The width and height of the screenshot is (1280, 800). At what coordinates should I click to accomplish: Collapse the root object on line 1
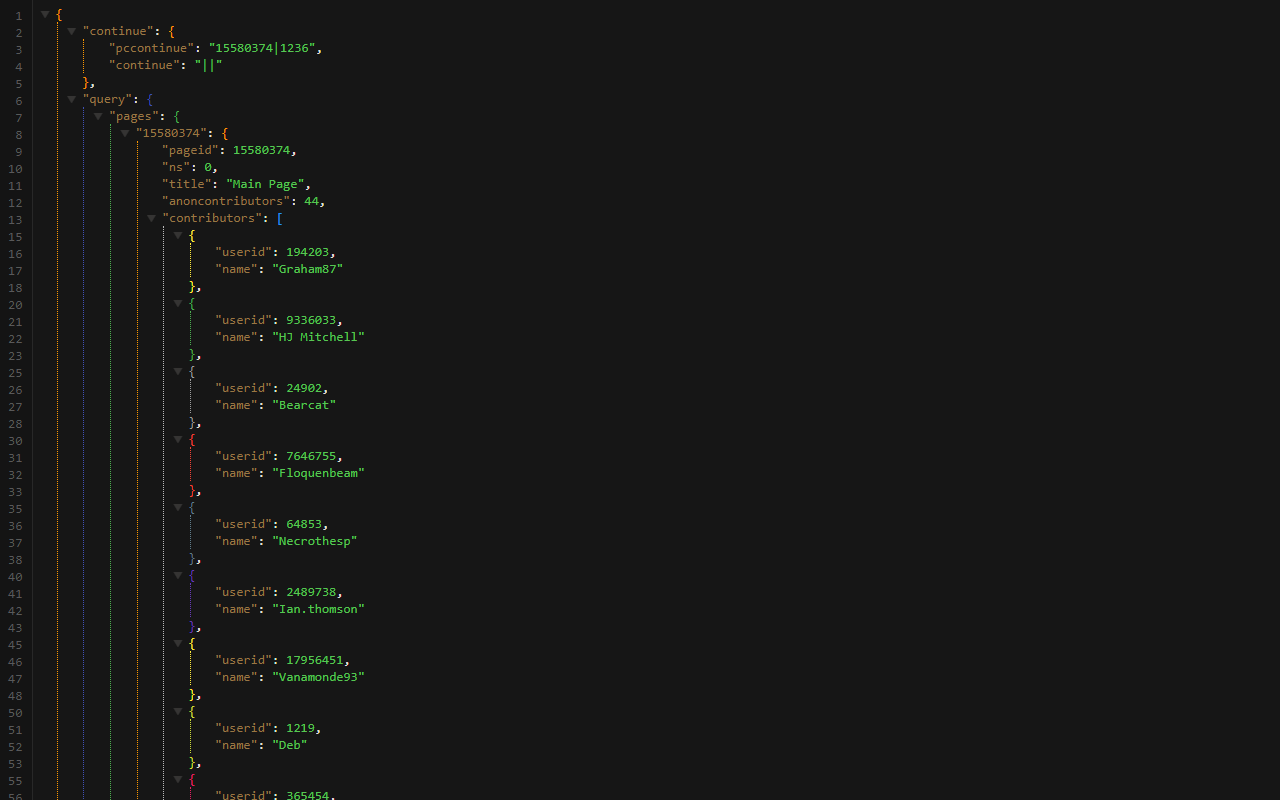(45, 15)
